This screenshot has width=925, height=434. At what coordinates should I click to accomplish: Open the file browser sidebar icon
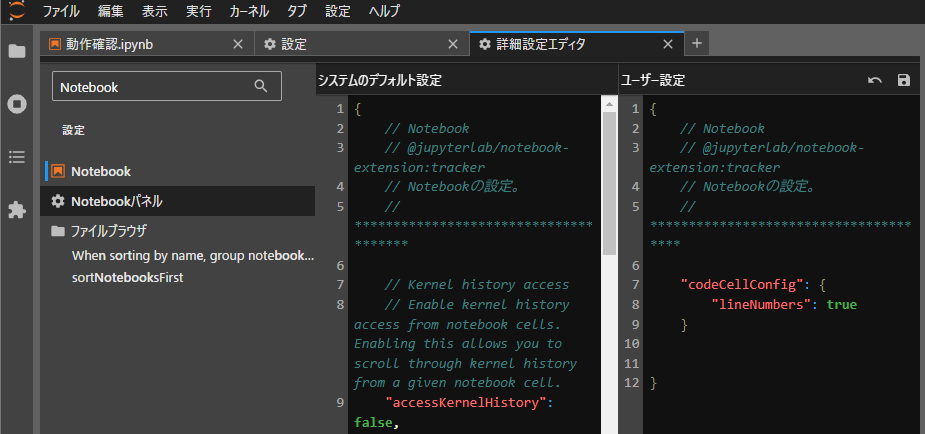tap(17, 51)
